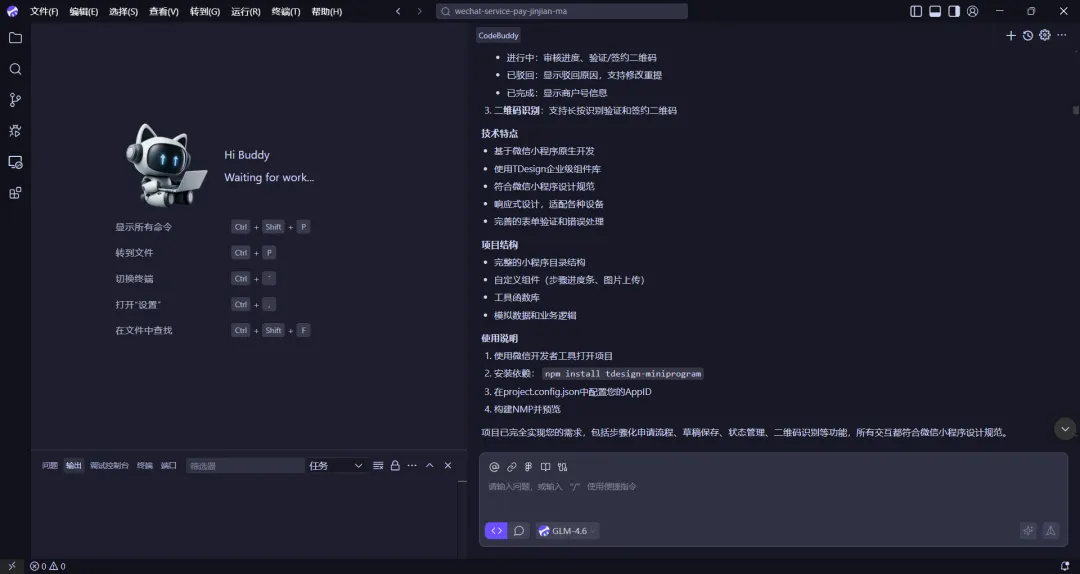Switch to Chat mode bubble button

pos(519,531)
